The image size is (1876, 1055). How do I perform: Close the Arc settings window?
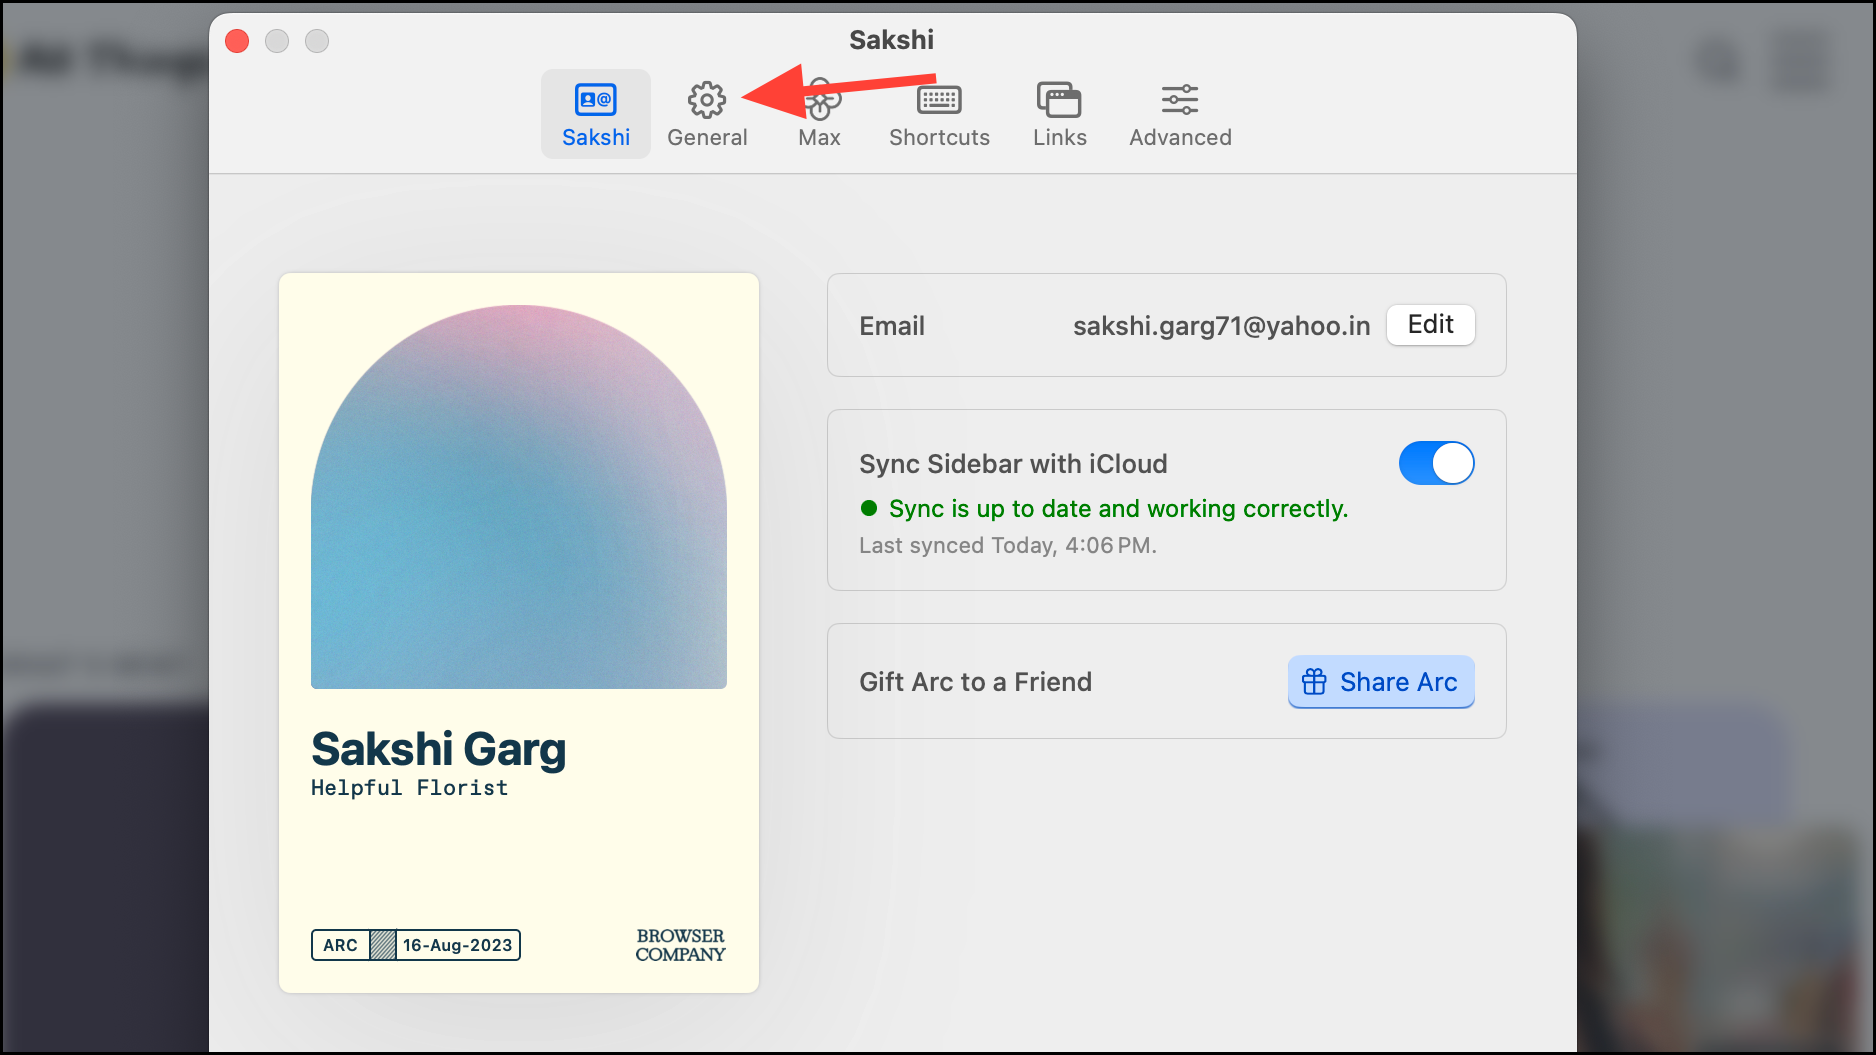[x=237, y=41]
